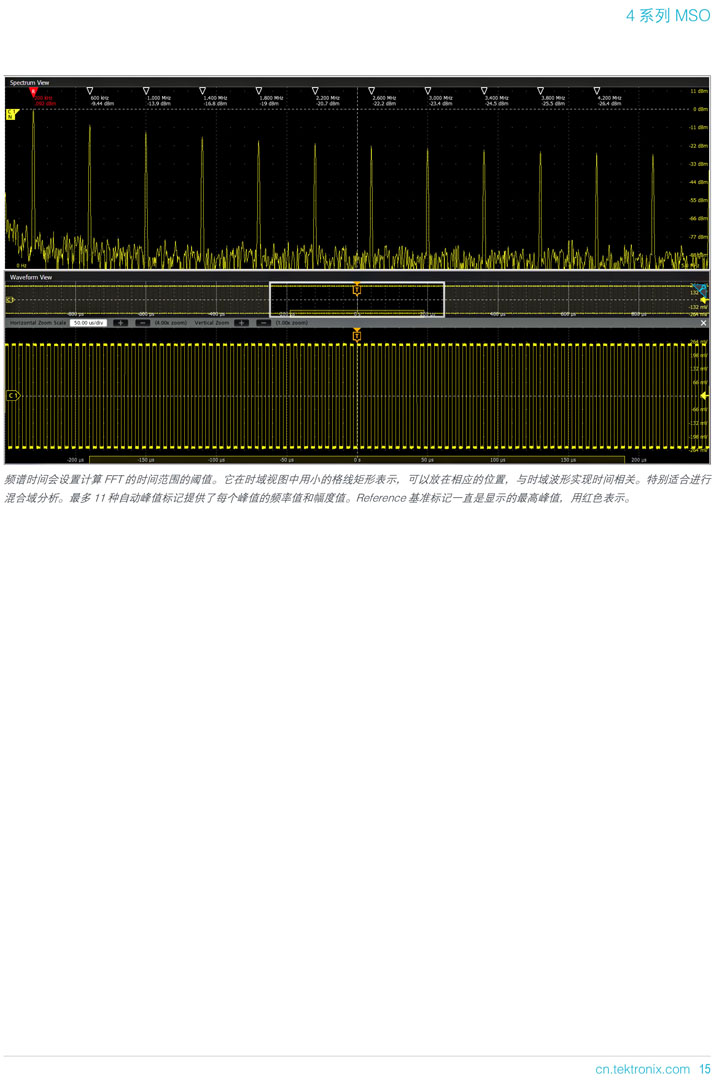Select the red Reference peak marker
The width and height of the screenshot is (720, 1080).
[x=32, y=91]
